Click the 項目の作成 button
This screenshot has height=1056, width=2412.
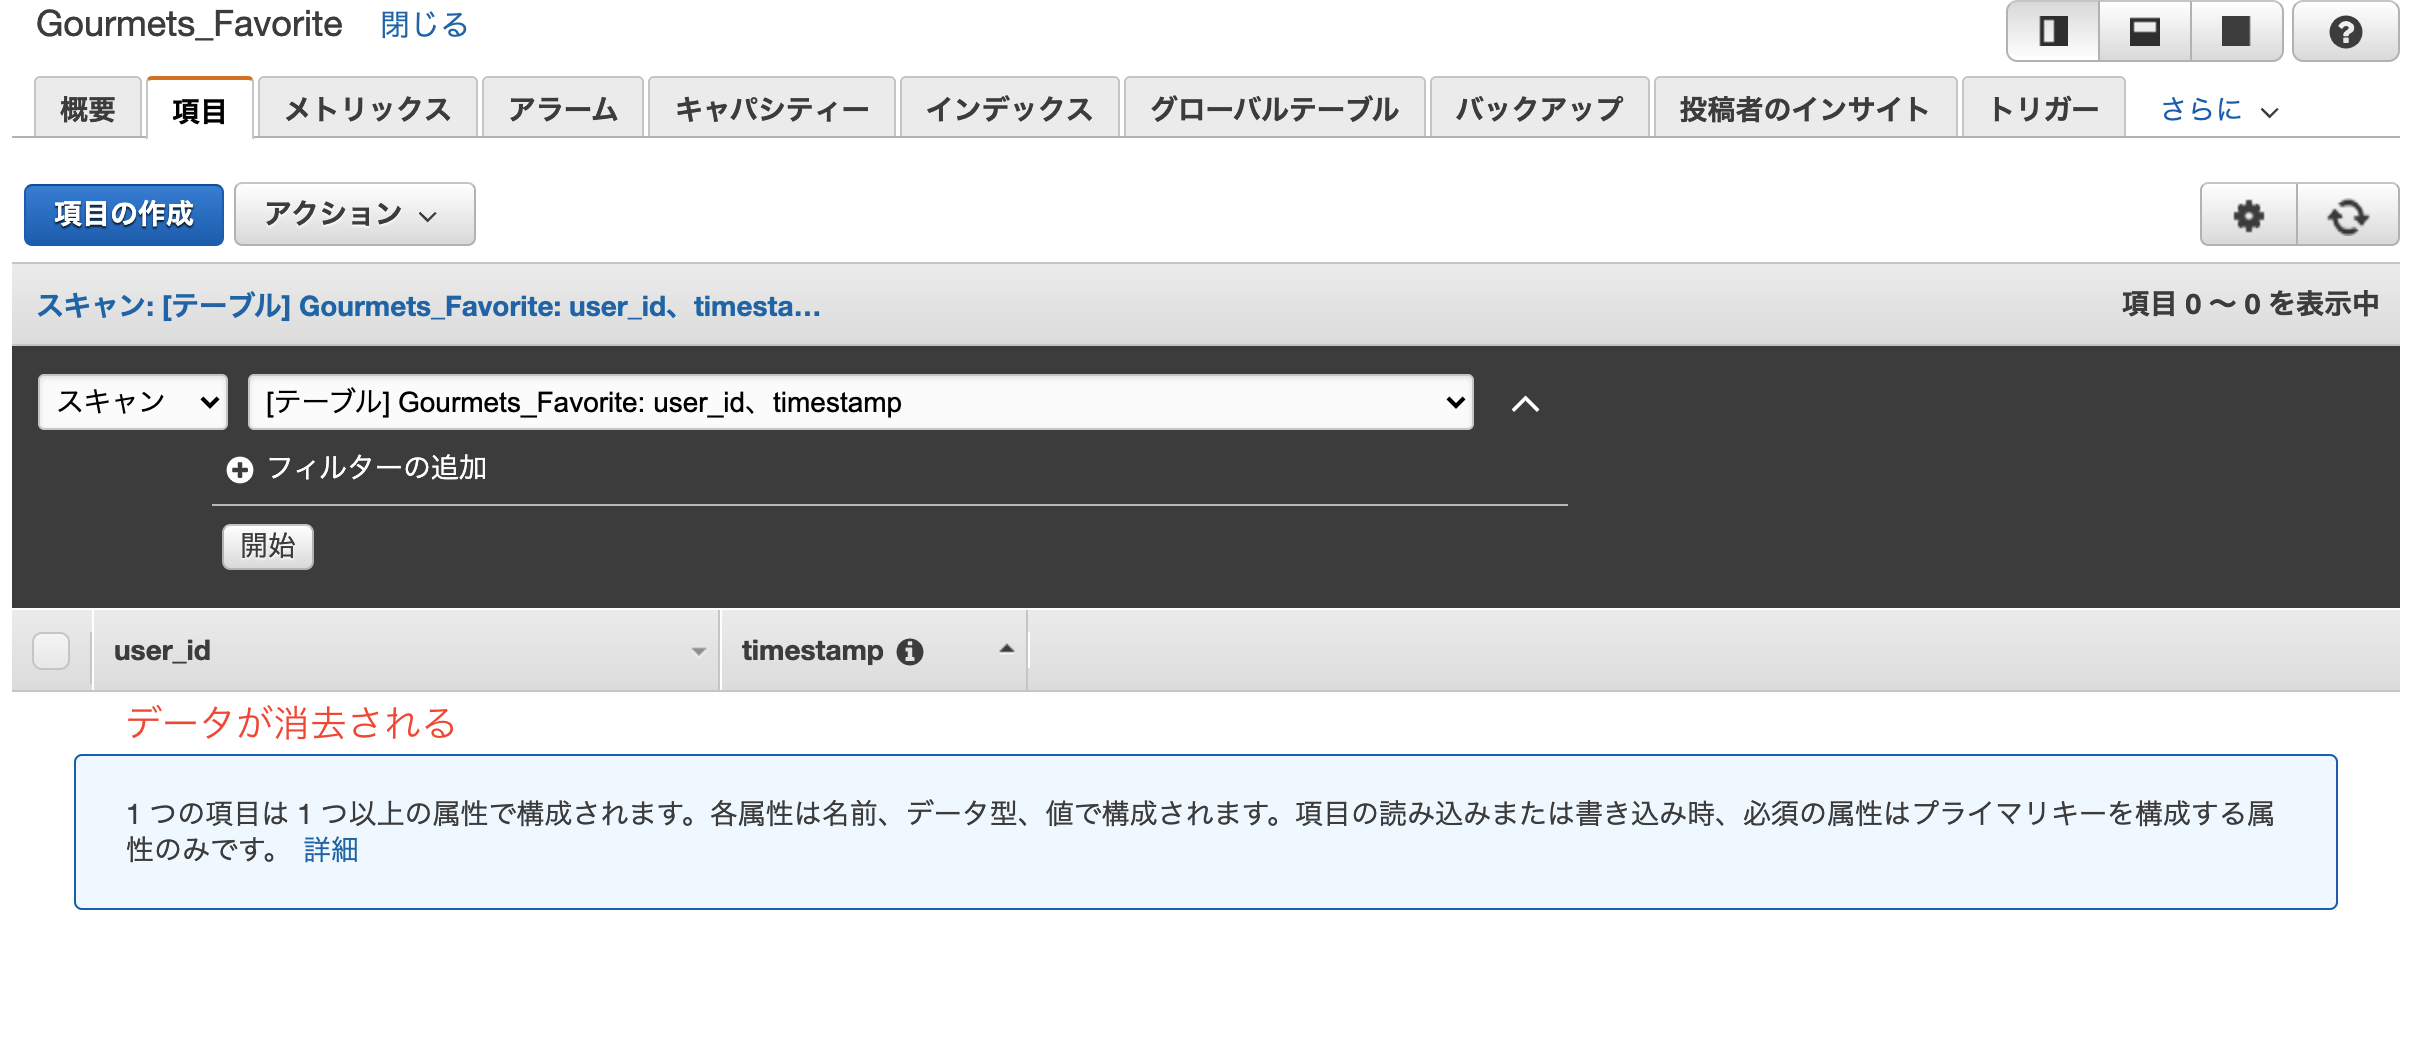[x=123, y=214]
